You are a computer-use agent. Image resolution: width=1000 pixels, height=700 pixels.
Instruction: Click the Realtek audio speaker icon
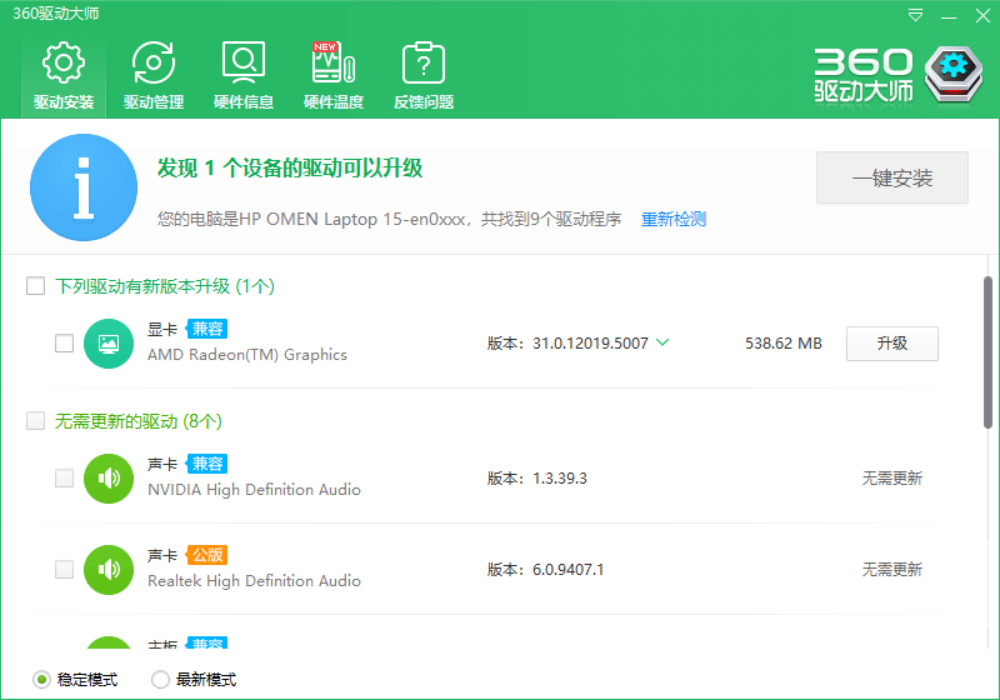tap(109, 569)
